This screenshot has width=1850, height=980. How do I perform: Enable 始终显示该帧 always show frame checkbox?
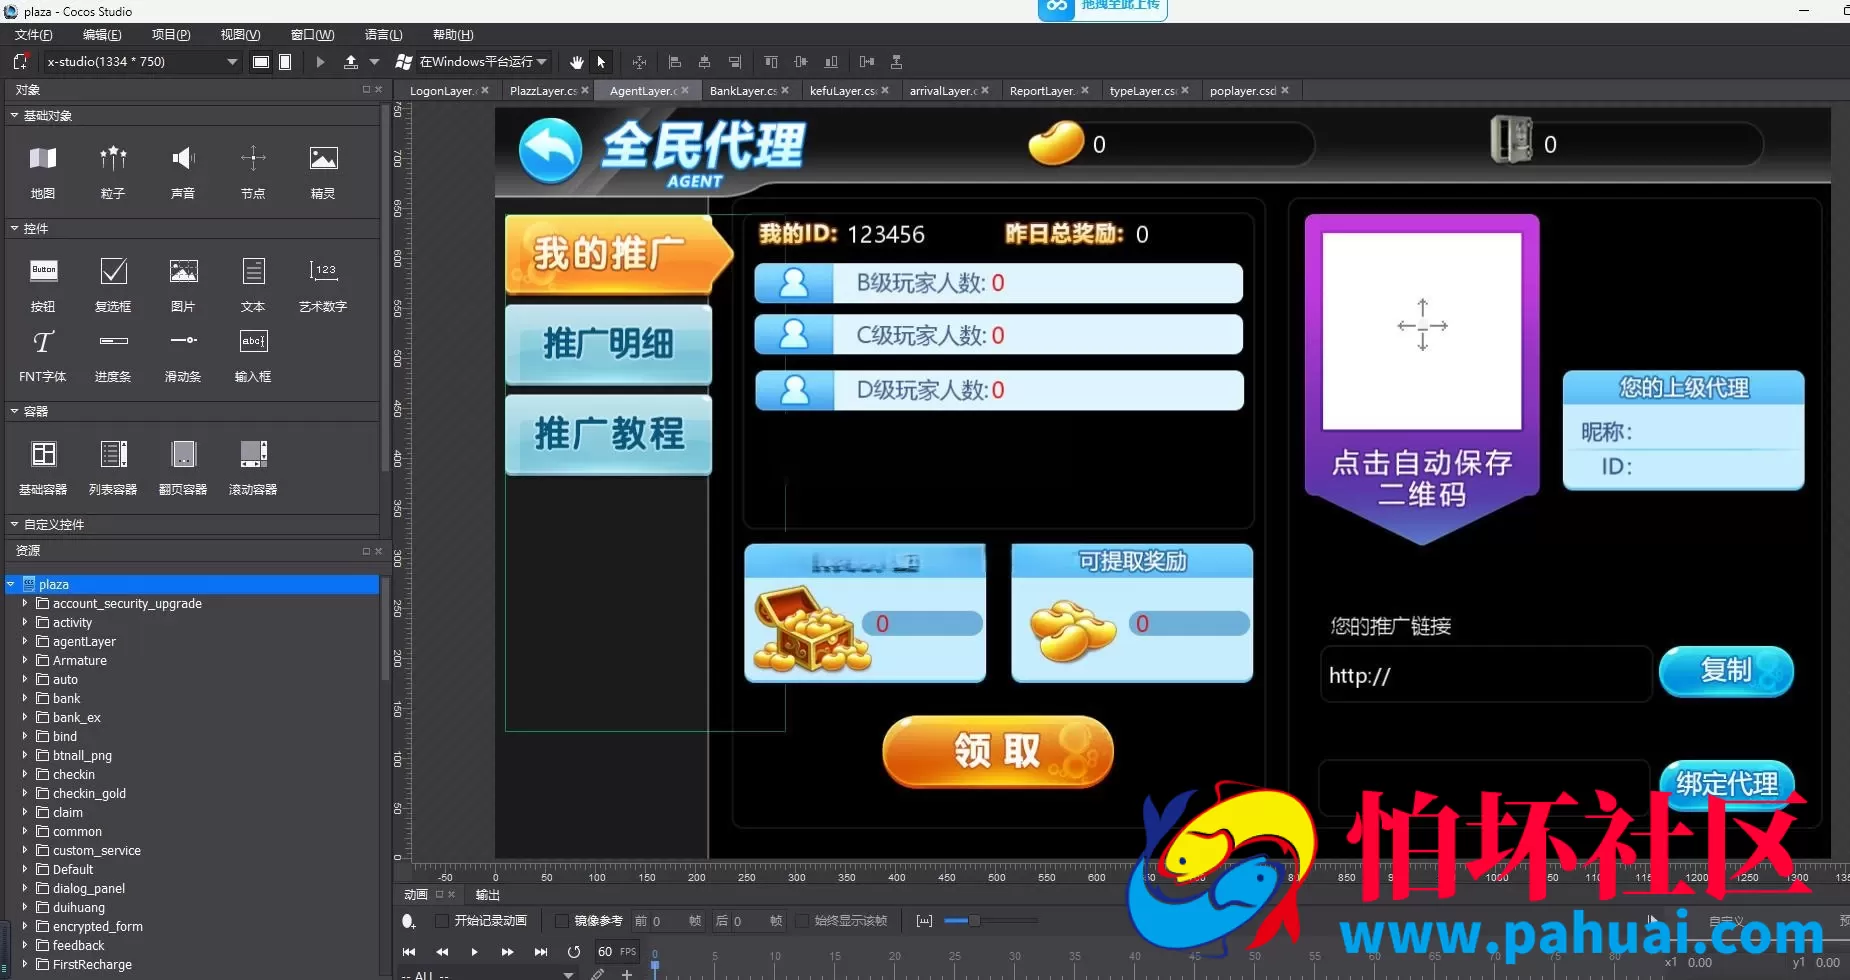[802, 921]
